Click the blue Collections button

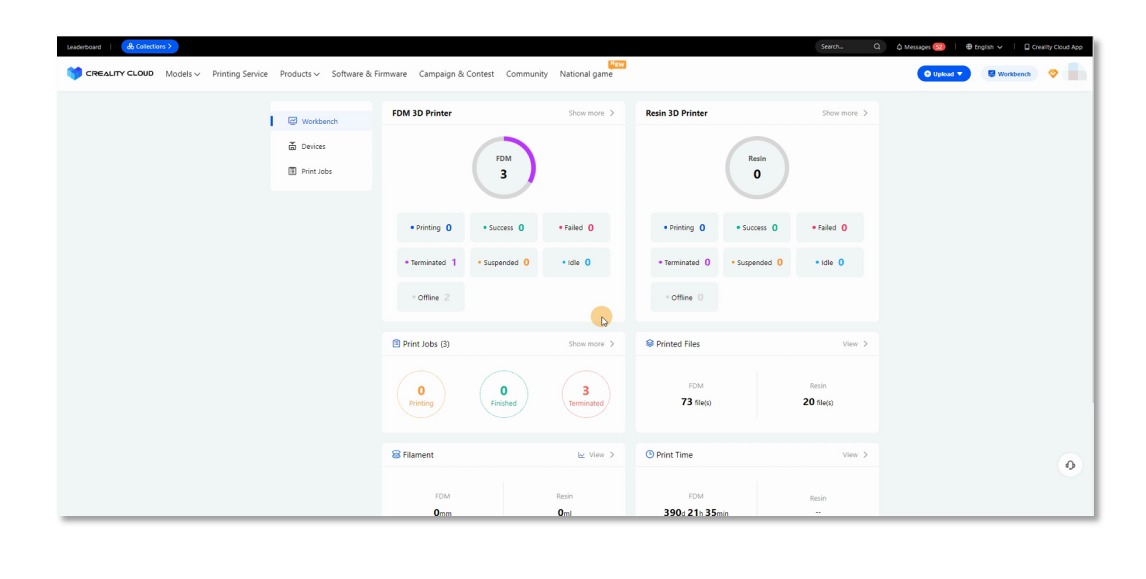coord(150,46)
